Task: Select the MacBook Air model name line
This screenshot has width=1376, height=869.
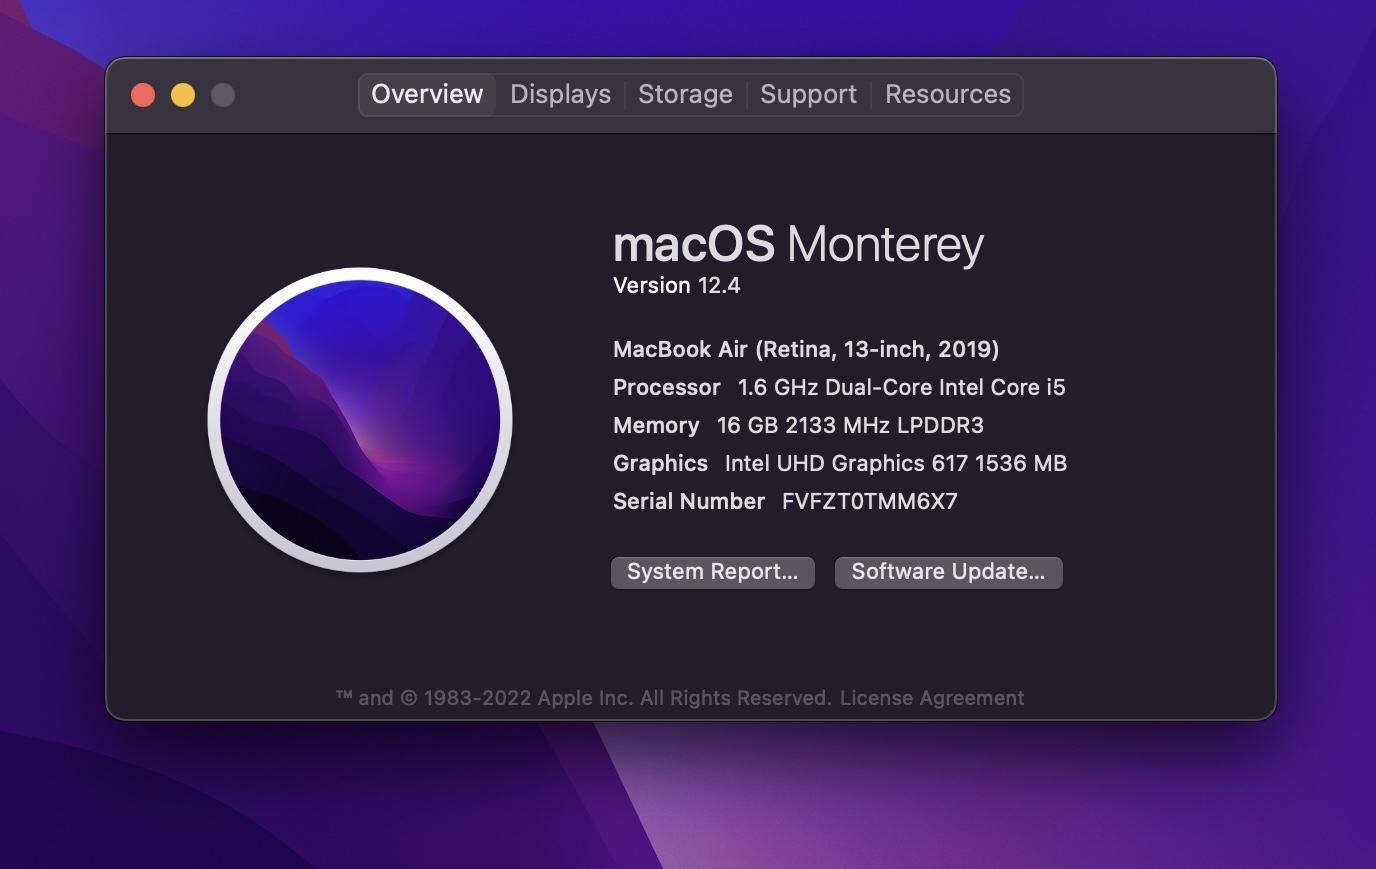Action: [x=805, y=349]
